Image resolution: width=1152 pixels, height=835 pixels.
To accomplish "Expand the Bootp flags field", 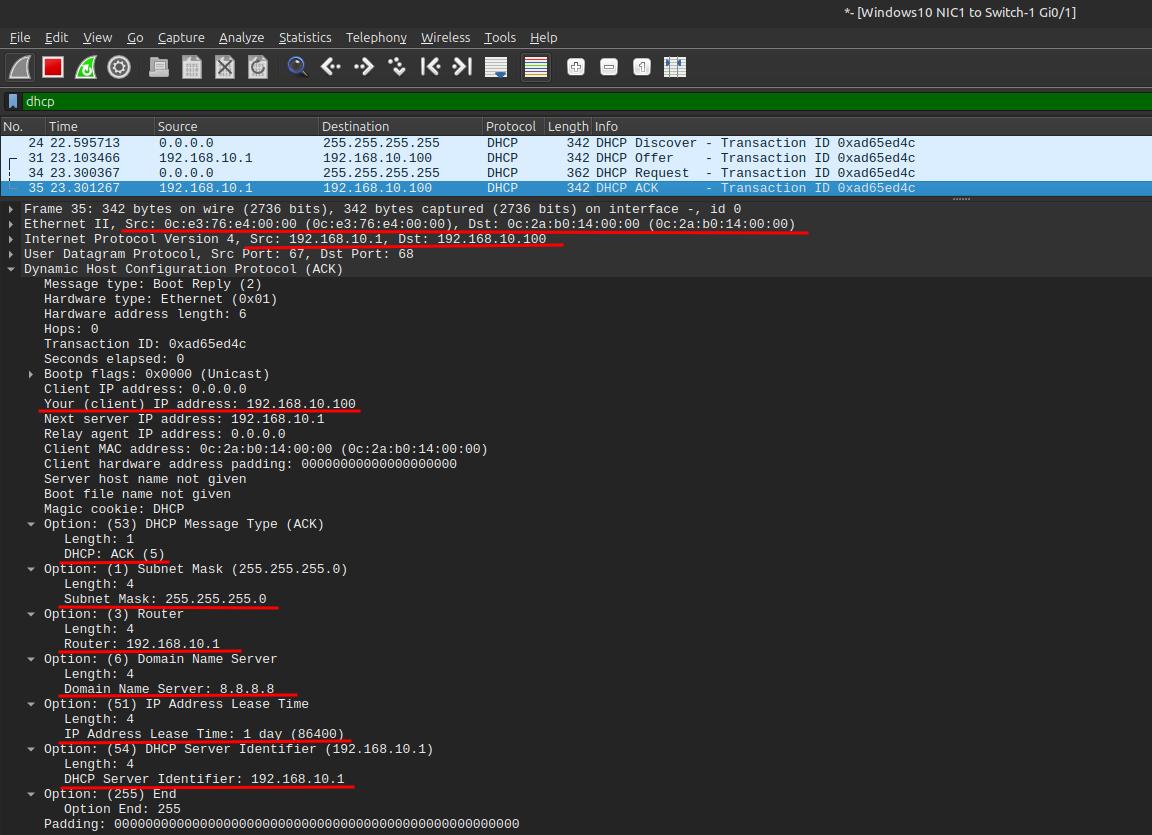I will [31, 374].
